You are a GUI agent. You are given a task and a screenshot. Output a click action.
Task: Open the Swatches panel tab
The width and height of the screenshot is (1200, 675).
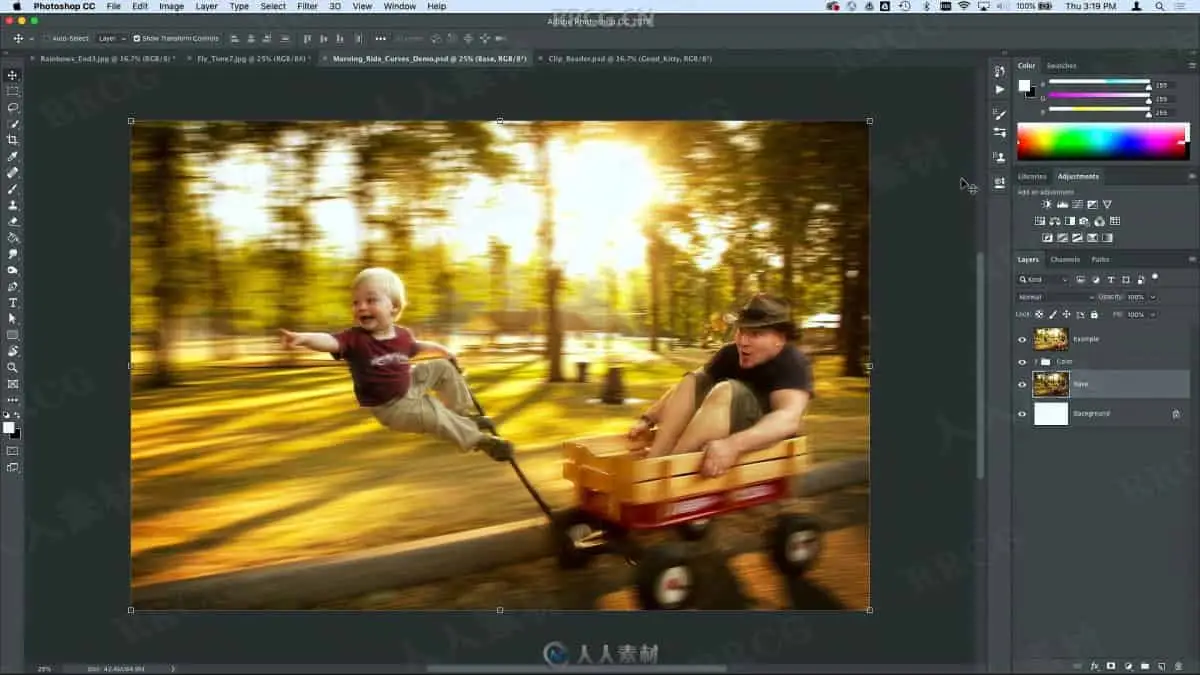pyautogui.click(x=1061, y=66)
